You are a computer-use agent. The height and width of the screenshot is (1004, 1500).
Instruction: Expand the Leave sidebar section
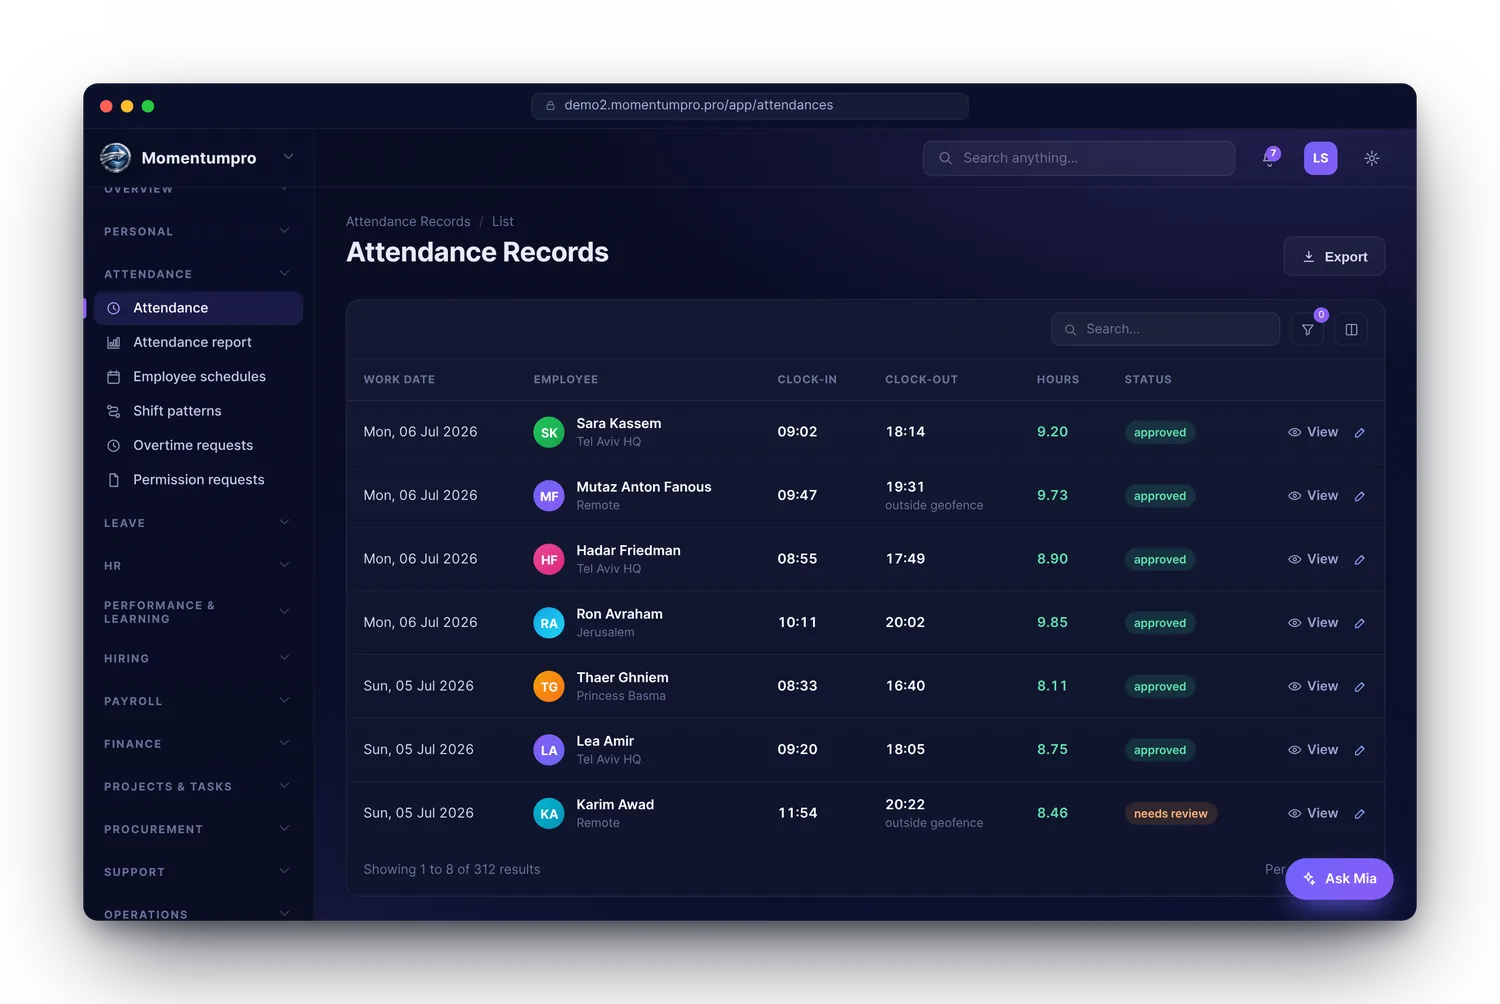(x=197, y=523)
